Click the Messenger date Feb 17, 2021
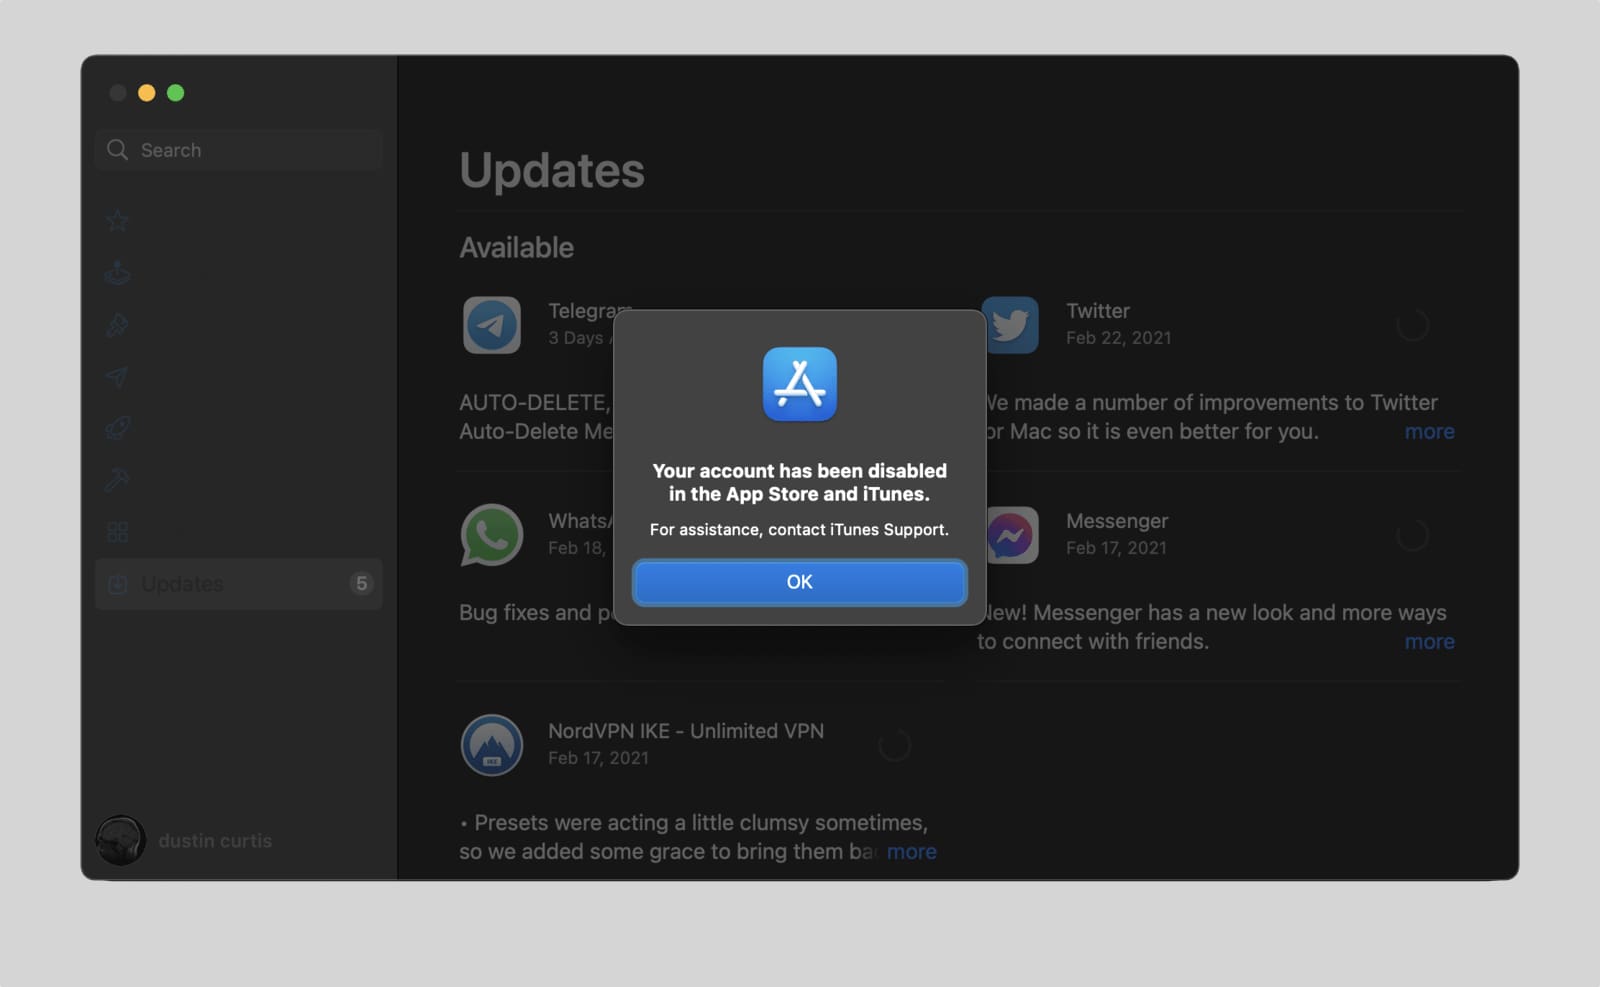The image size is (1600, 987). [x=1116, y=548]
